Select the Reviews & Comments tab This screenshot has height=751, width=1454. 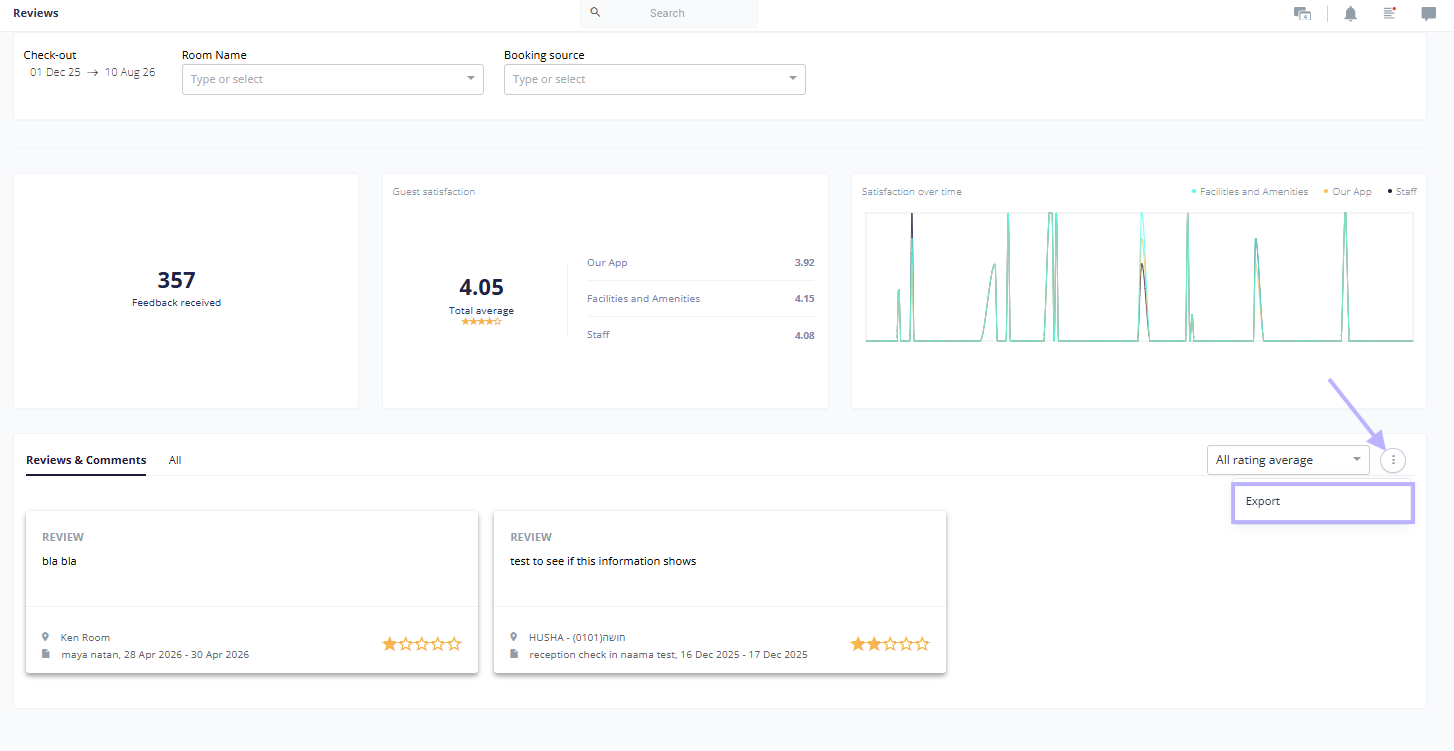point(86,460)
